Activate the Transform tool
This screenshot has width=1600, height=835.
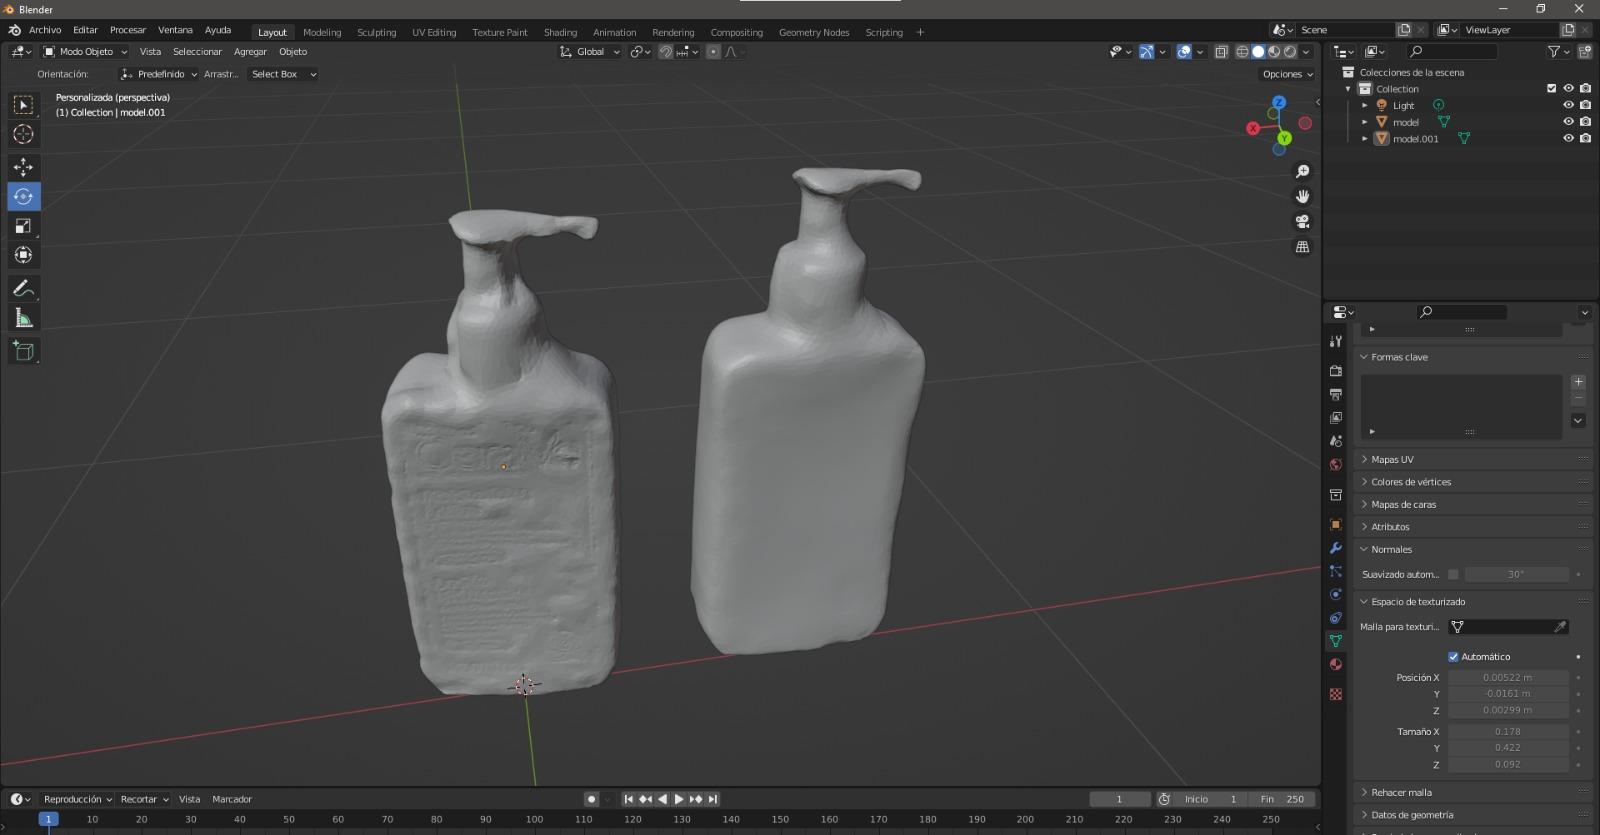pos(23,255)
